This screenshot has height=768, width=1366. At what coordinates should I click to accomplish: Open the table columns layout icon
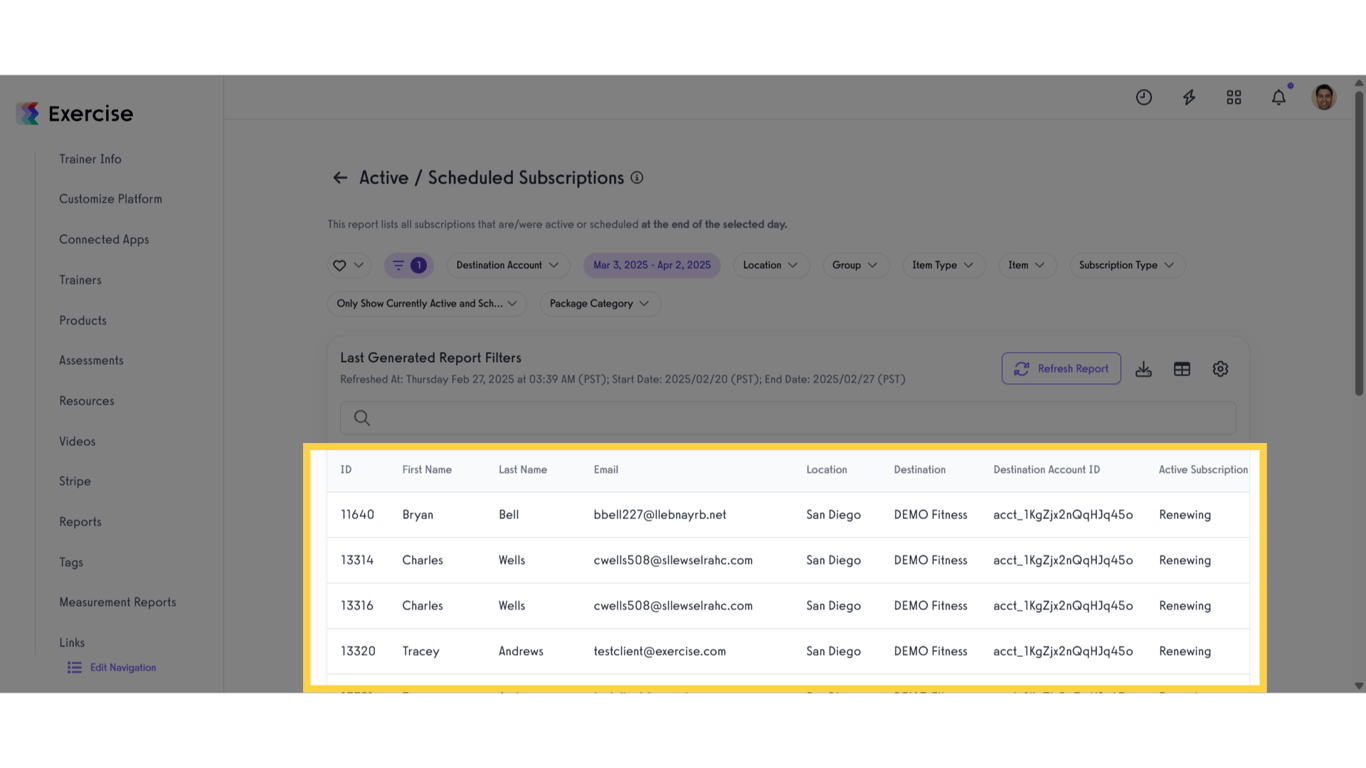click(1182, 369)
